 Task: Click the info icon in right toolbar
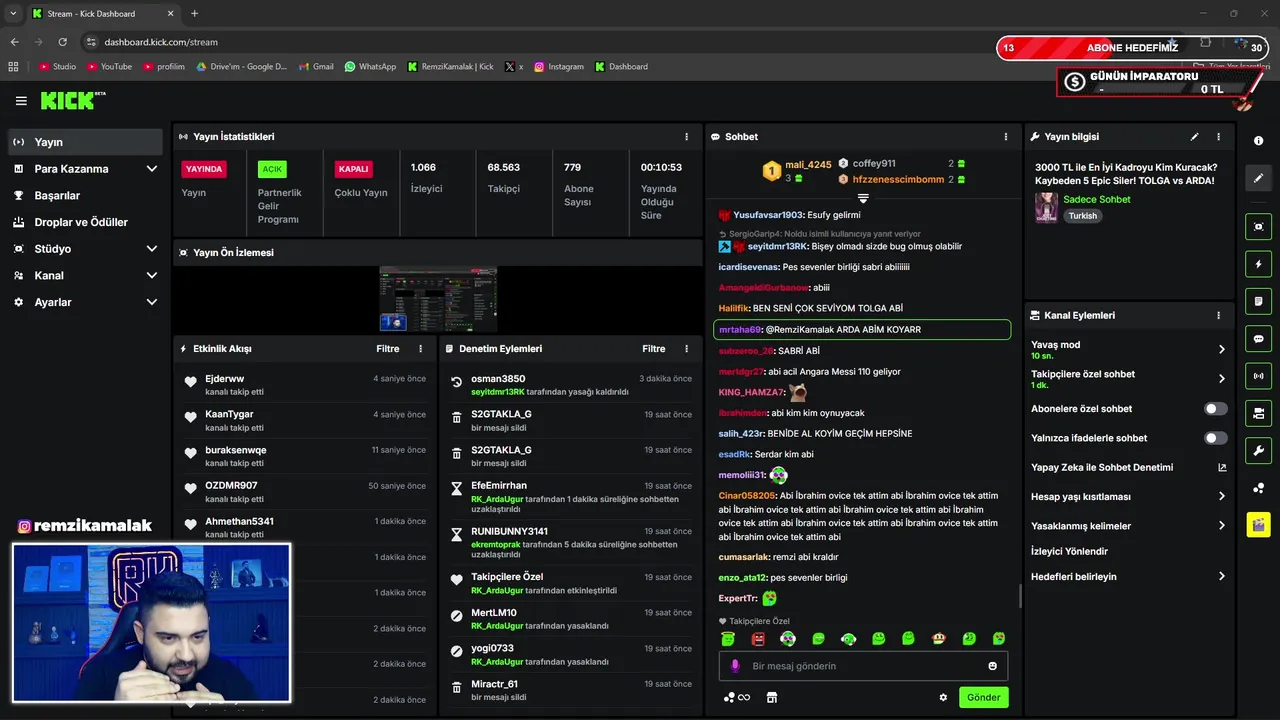1258,141
